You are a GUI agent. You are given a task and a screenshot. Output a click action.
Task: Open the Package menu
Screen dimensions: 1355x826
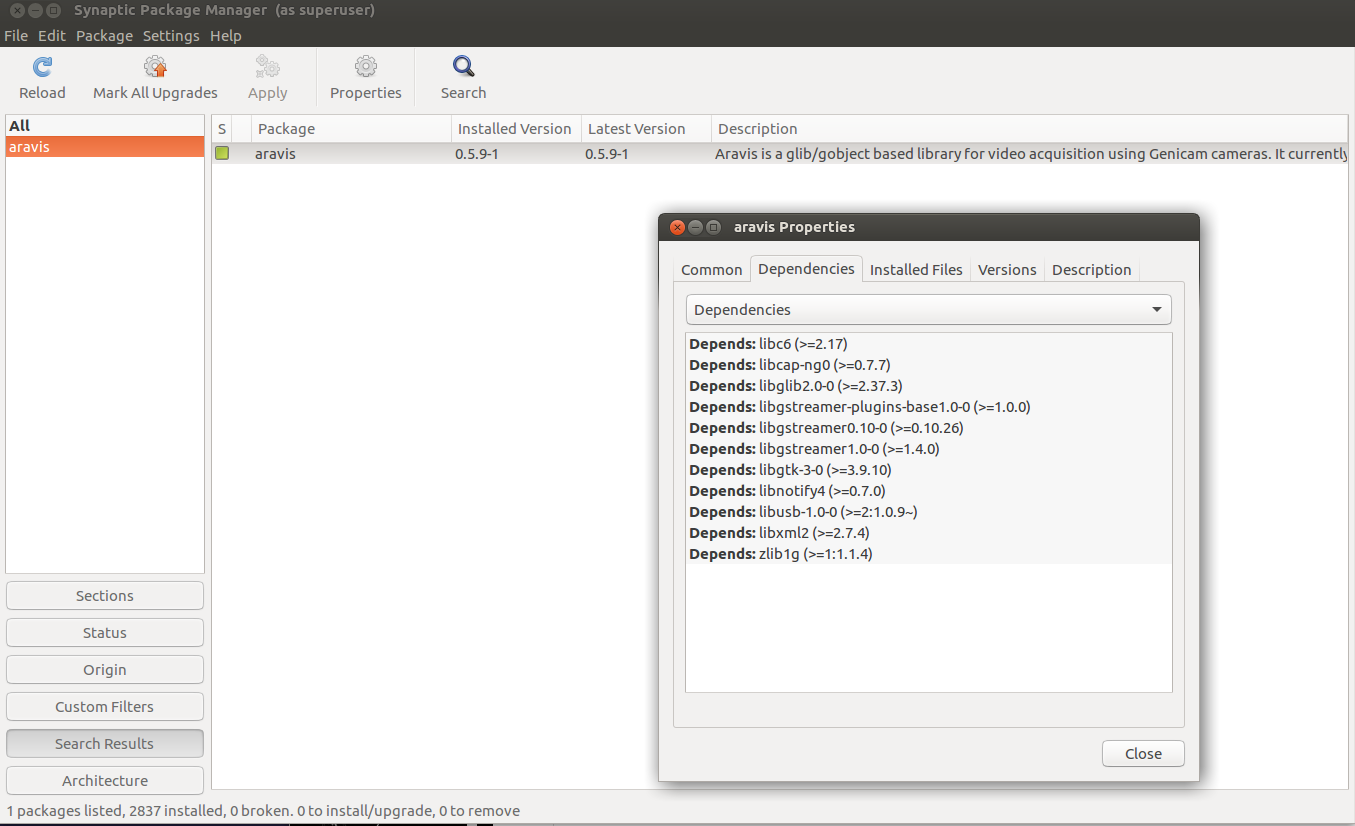pos(104,36)
